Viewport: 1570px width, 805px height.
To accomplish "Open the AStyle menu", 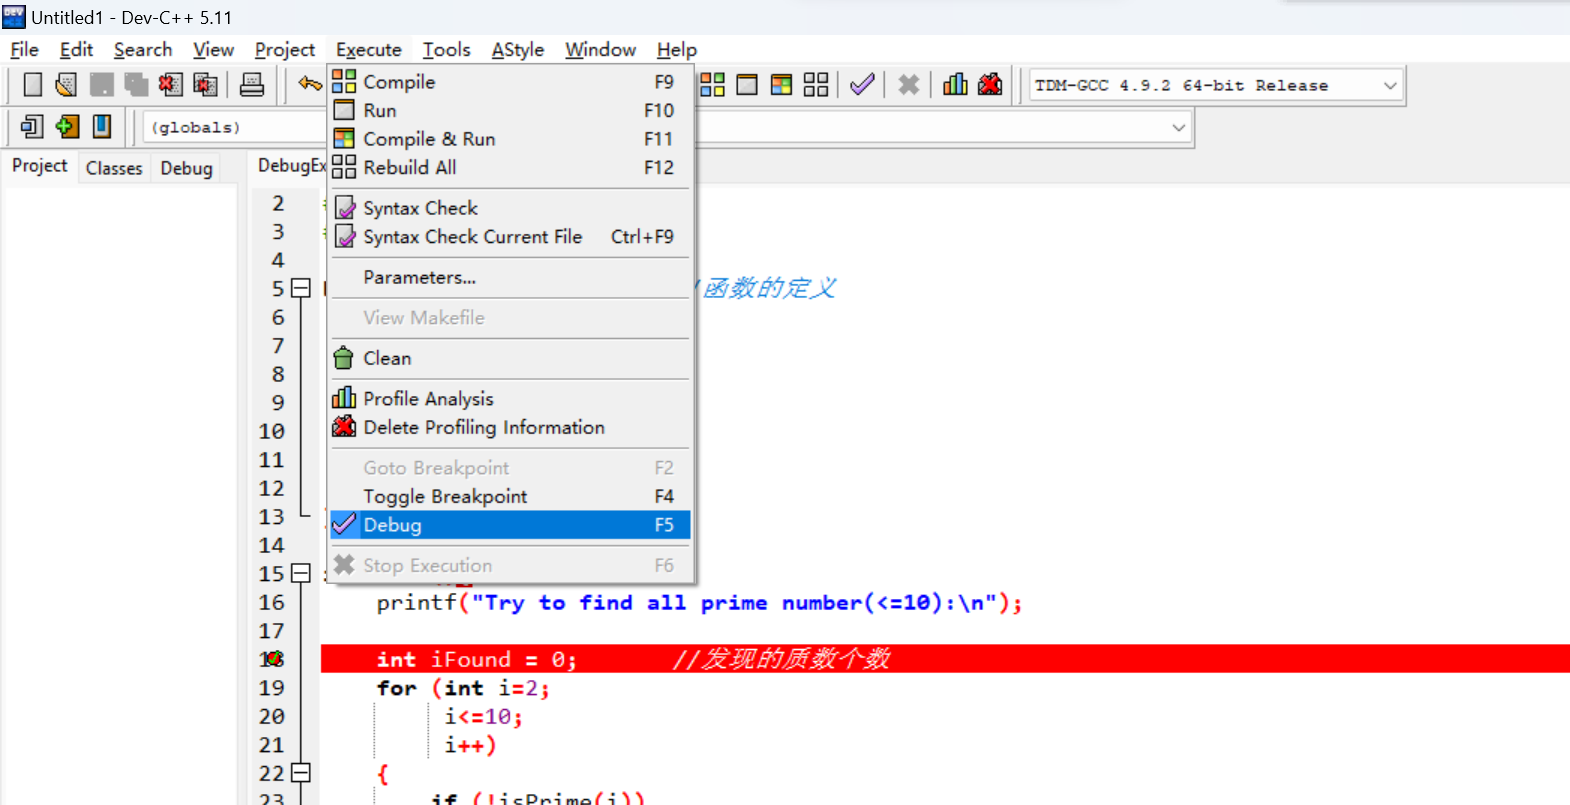I will click(518, 49).
